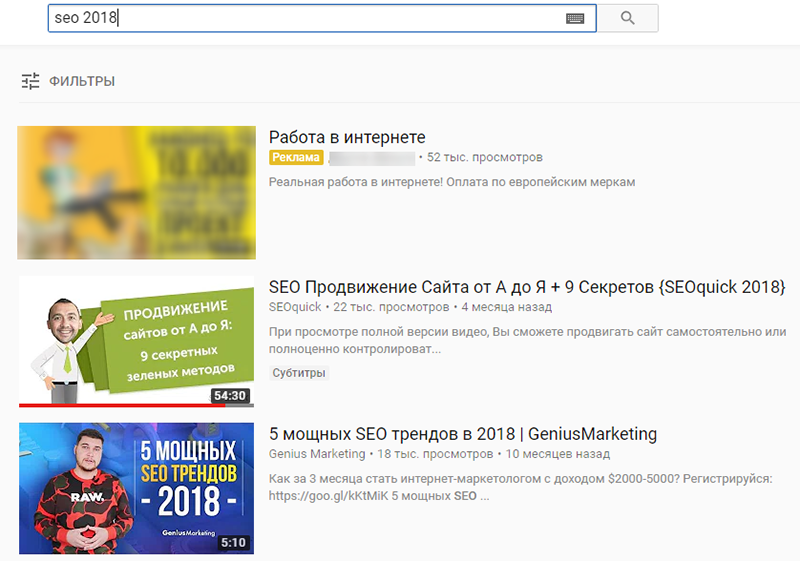Click the 5:10 duration label
The width and height of the screenshot is (800, 561).
pyautogui.click(x=233, y=542)
